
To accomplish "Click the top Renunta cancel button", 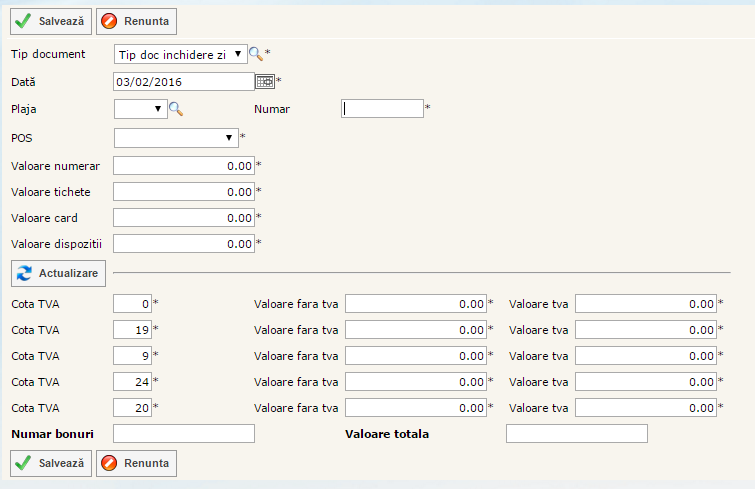I will 137,20.
